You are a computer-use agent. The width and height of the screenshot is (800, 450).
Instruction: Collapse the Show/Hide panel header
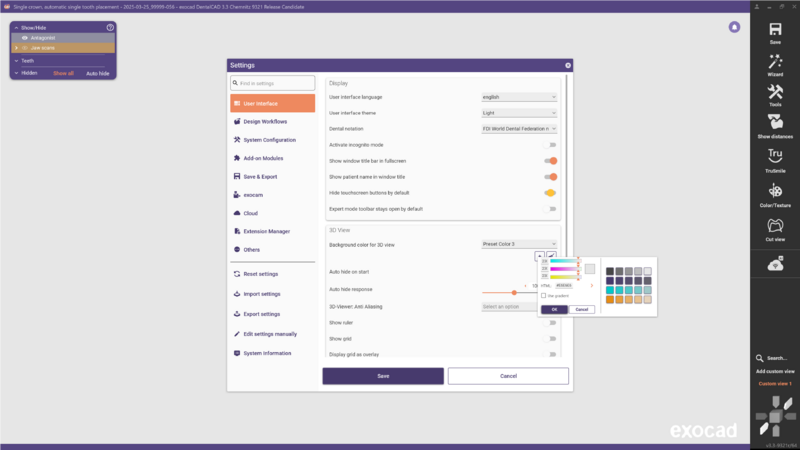click(16, 28)
